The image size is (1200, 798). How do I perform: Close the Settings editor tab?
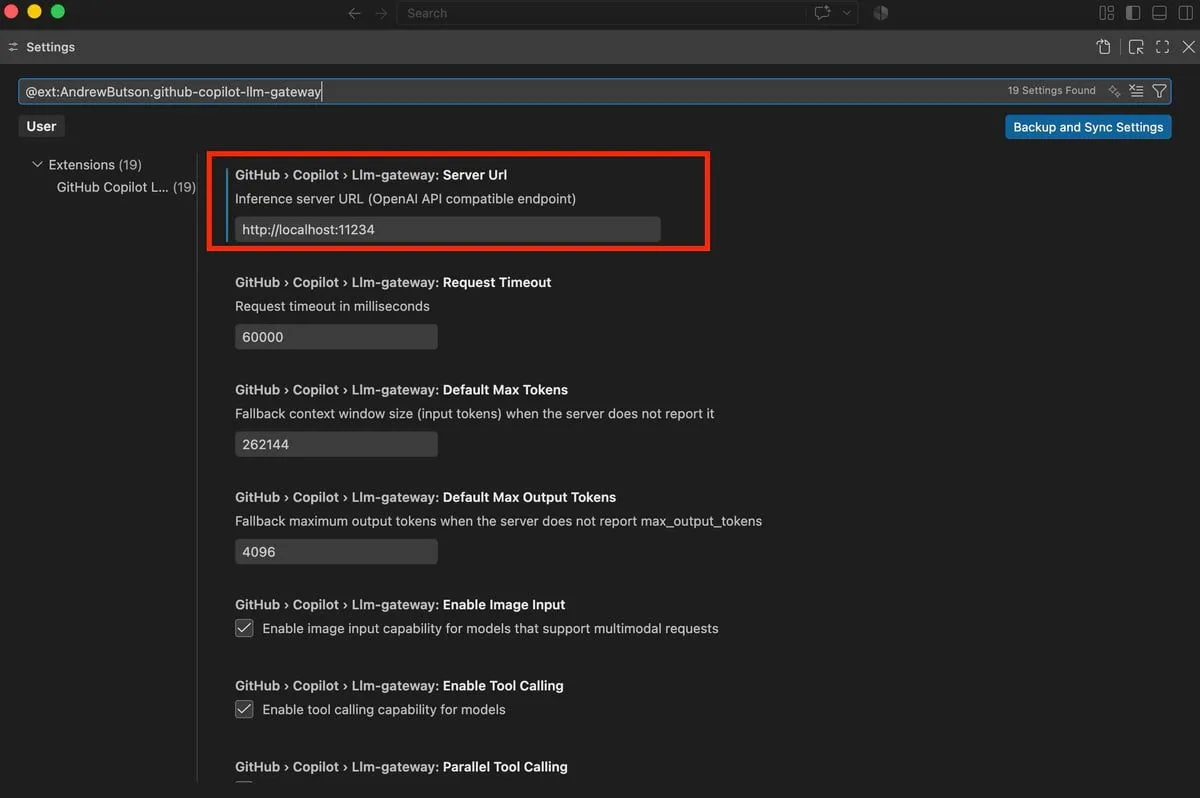tap(1188, 47)
